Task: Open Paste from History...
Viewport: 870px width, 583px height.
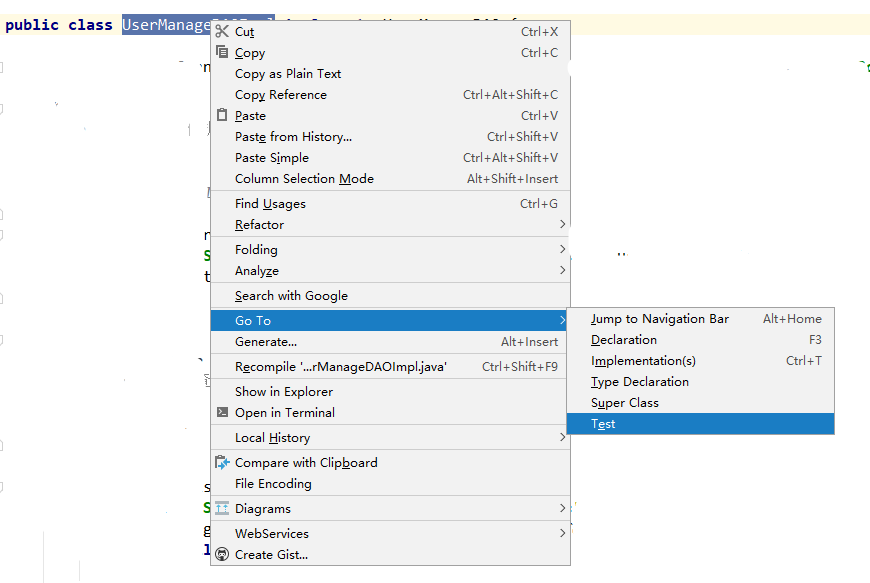Action: pyautogui.click(x=390, y=136)
